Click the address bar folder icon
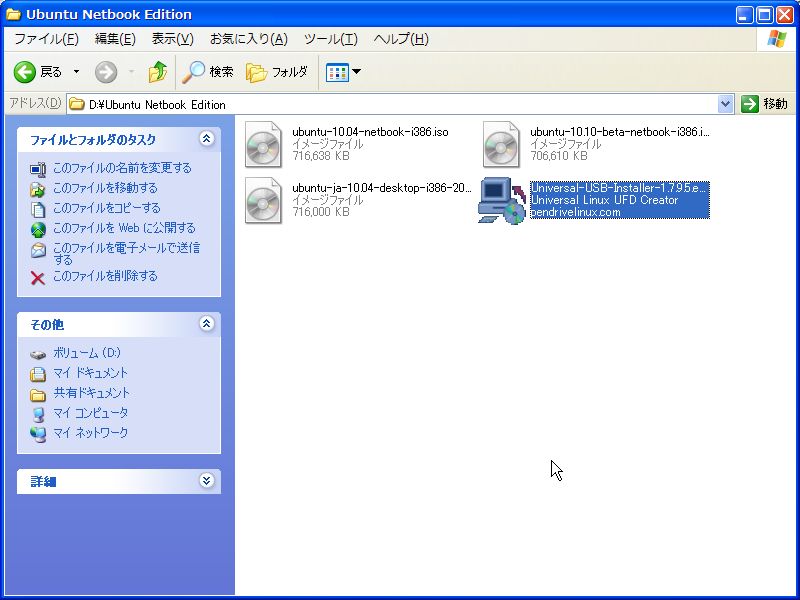Image resolution: width=800 pixels, height=600 pixels. click(x=77, y=105)
